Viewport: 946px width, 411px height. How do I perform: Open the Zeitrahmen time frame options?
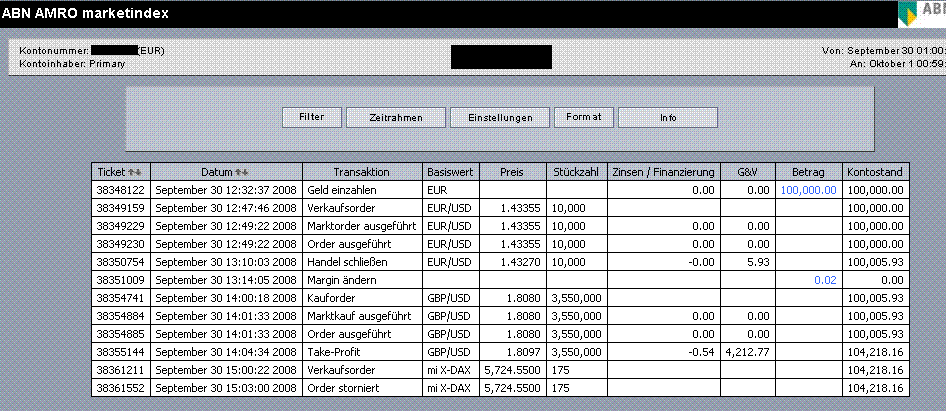click(395, 118)
